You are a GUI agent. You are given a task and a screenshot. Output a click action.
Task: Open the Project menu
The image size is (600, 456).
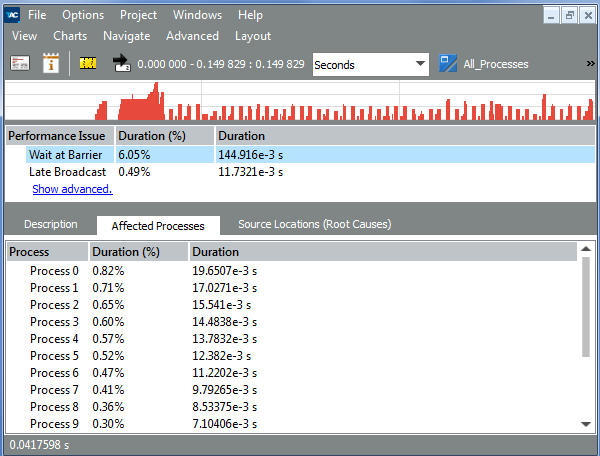[x=139, y=15]
